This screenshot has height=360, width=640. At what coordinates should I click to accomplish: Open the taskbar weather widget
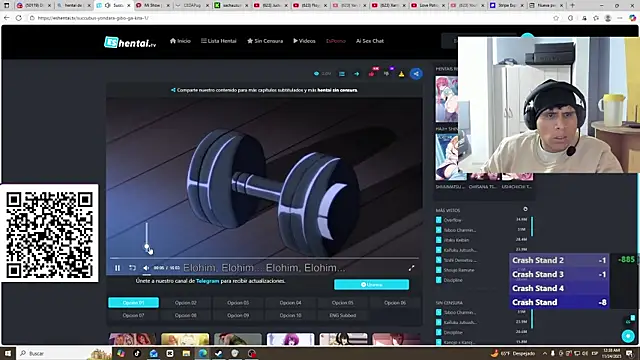point(513,353)
